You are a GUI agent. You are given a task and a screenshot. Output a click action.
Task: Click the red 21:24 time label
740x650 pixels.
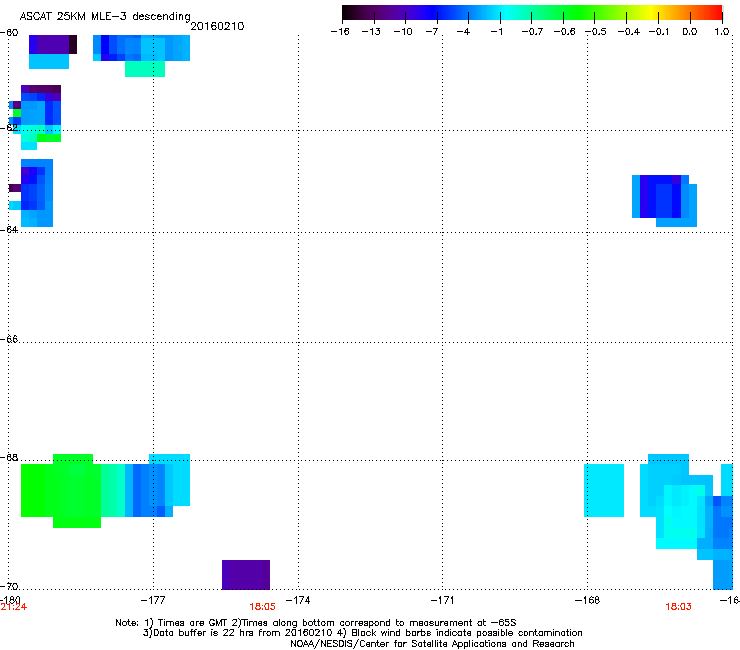click(14, 607)
